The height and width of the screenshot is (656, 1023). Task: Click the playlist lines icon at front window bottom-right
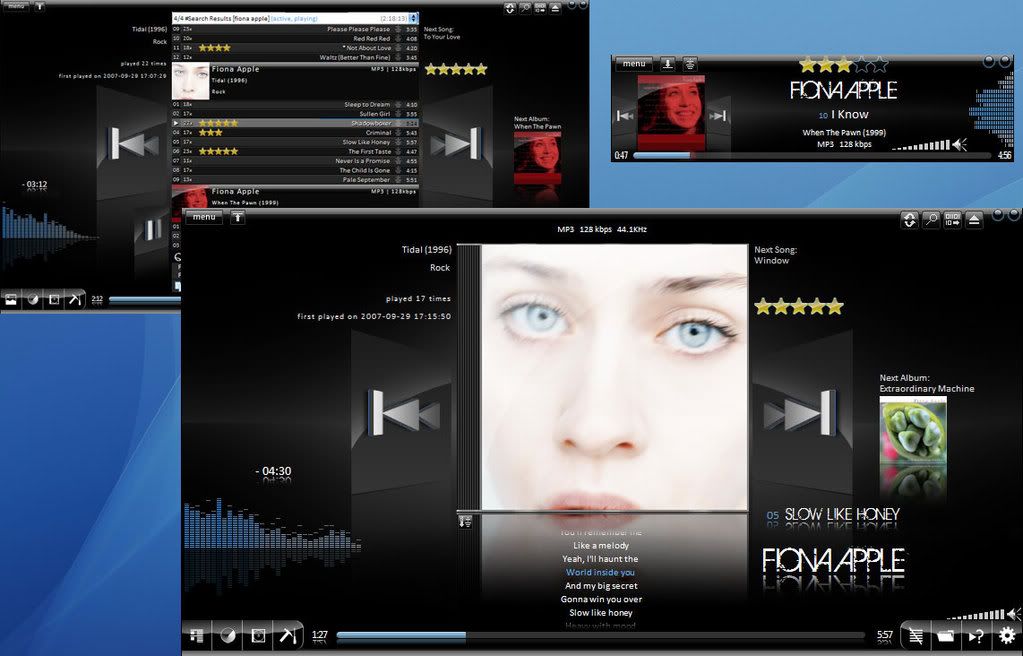915,636
